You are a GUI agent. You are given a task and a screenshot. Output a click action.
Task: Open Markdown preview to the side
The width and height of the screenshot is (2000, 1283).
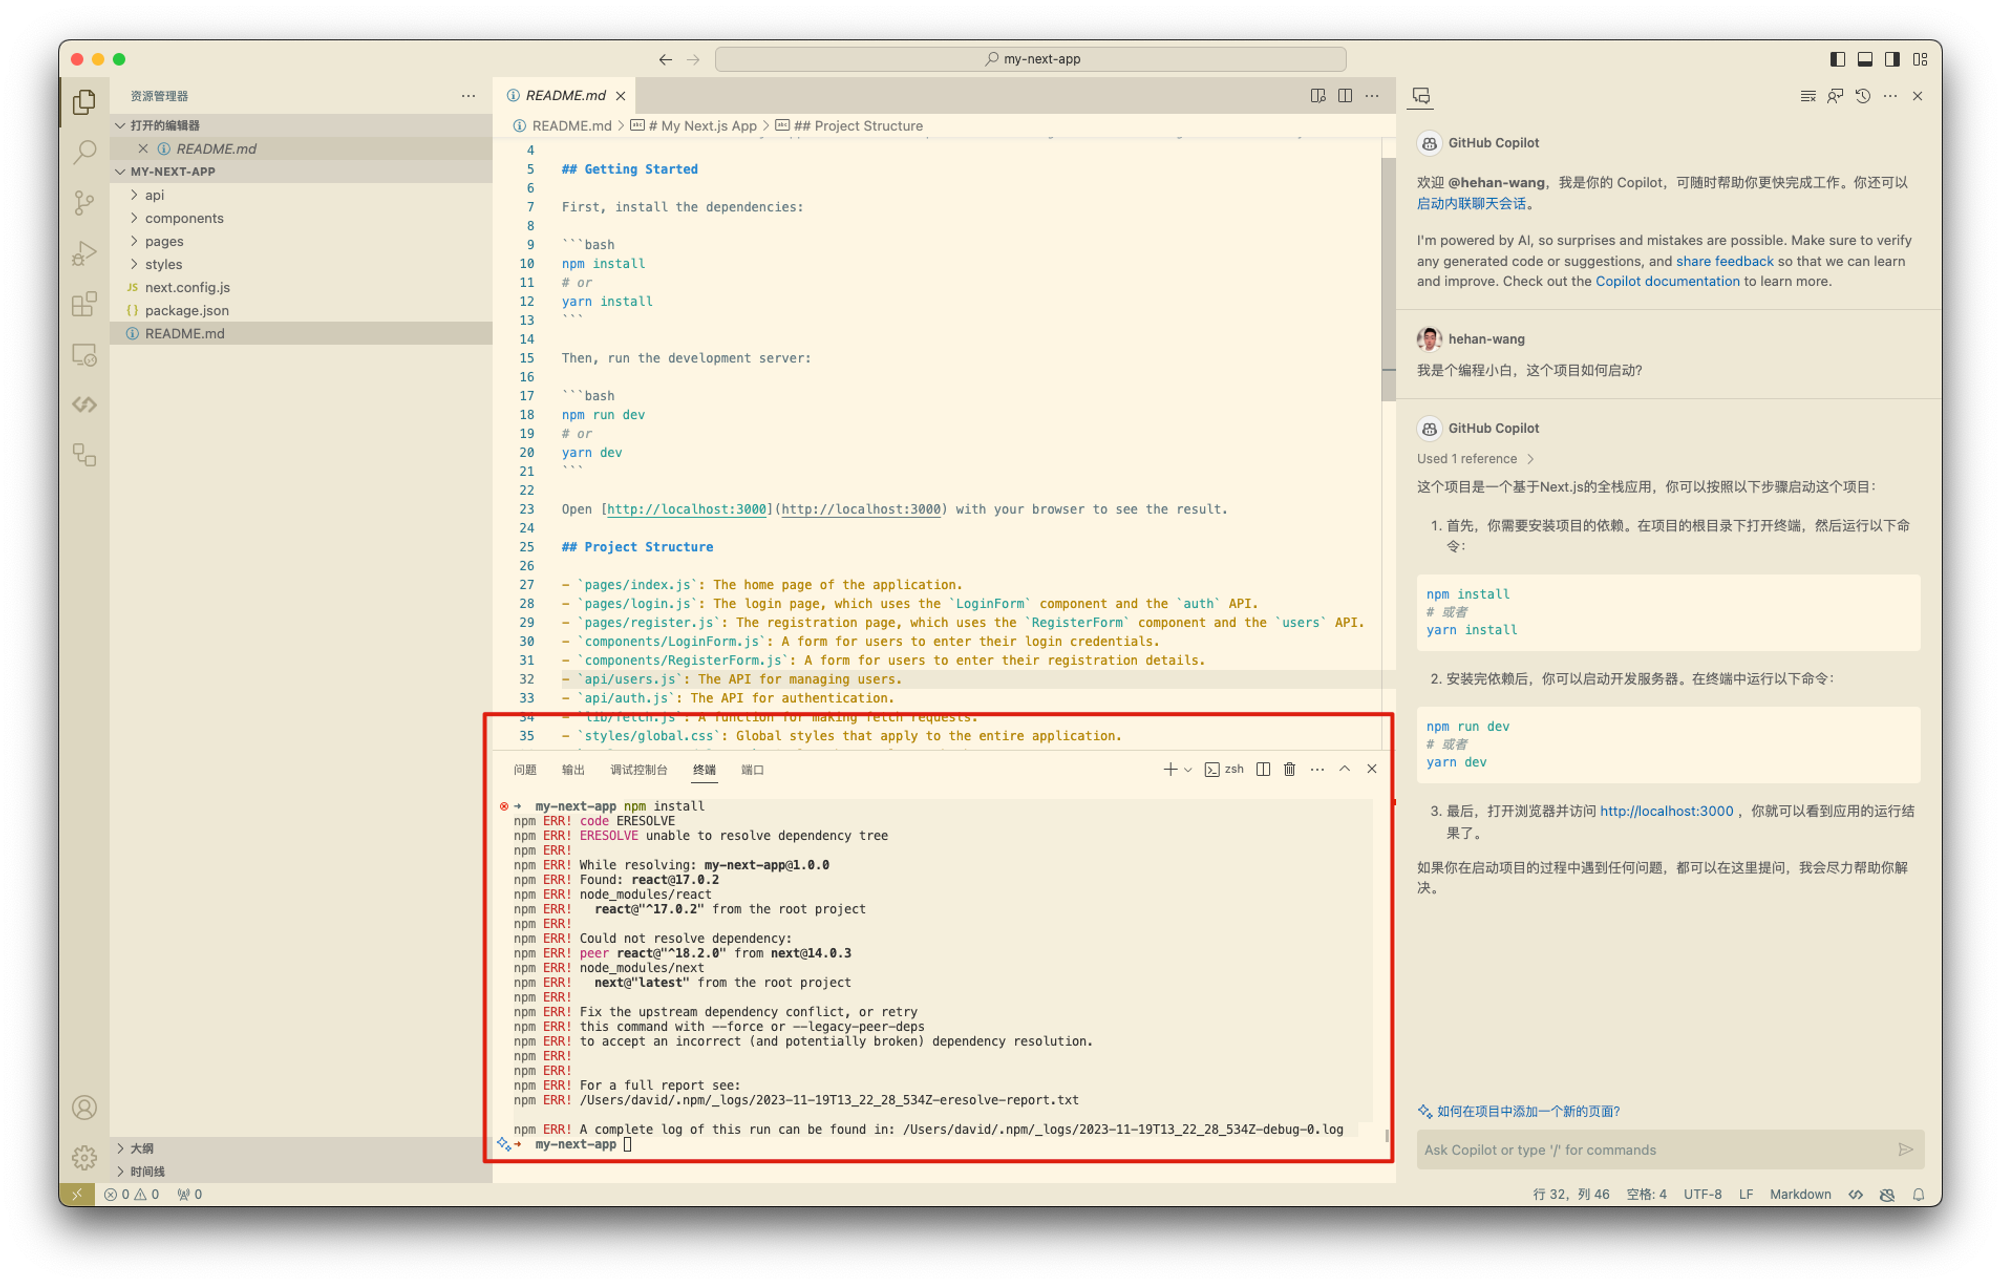pos(1318,96)
